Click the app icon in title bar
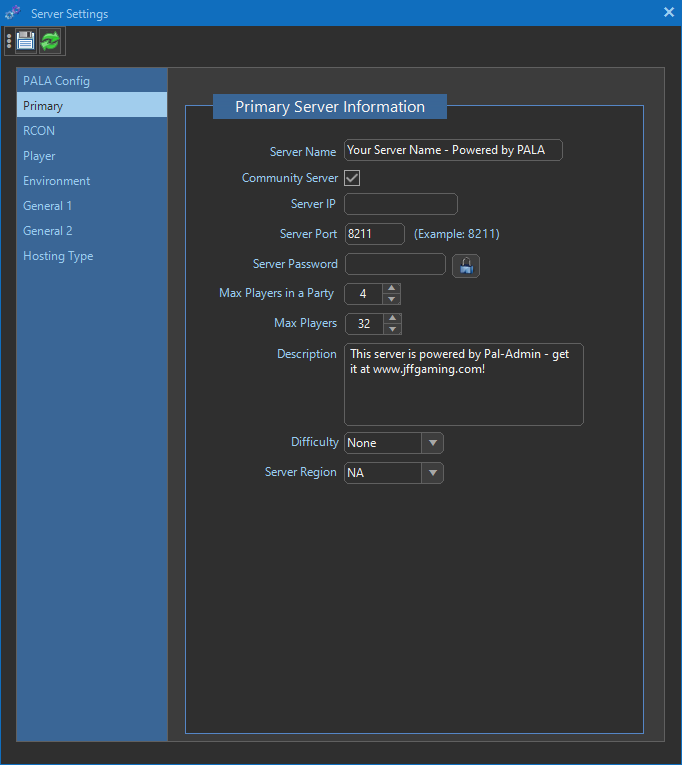Screen dimensions: 682x765 [13, 13]
